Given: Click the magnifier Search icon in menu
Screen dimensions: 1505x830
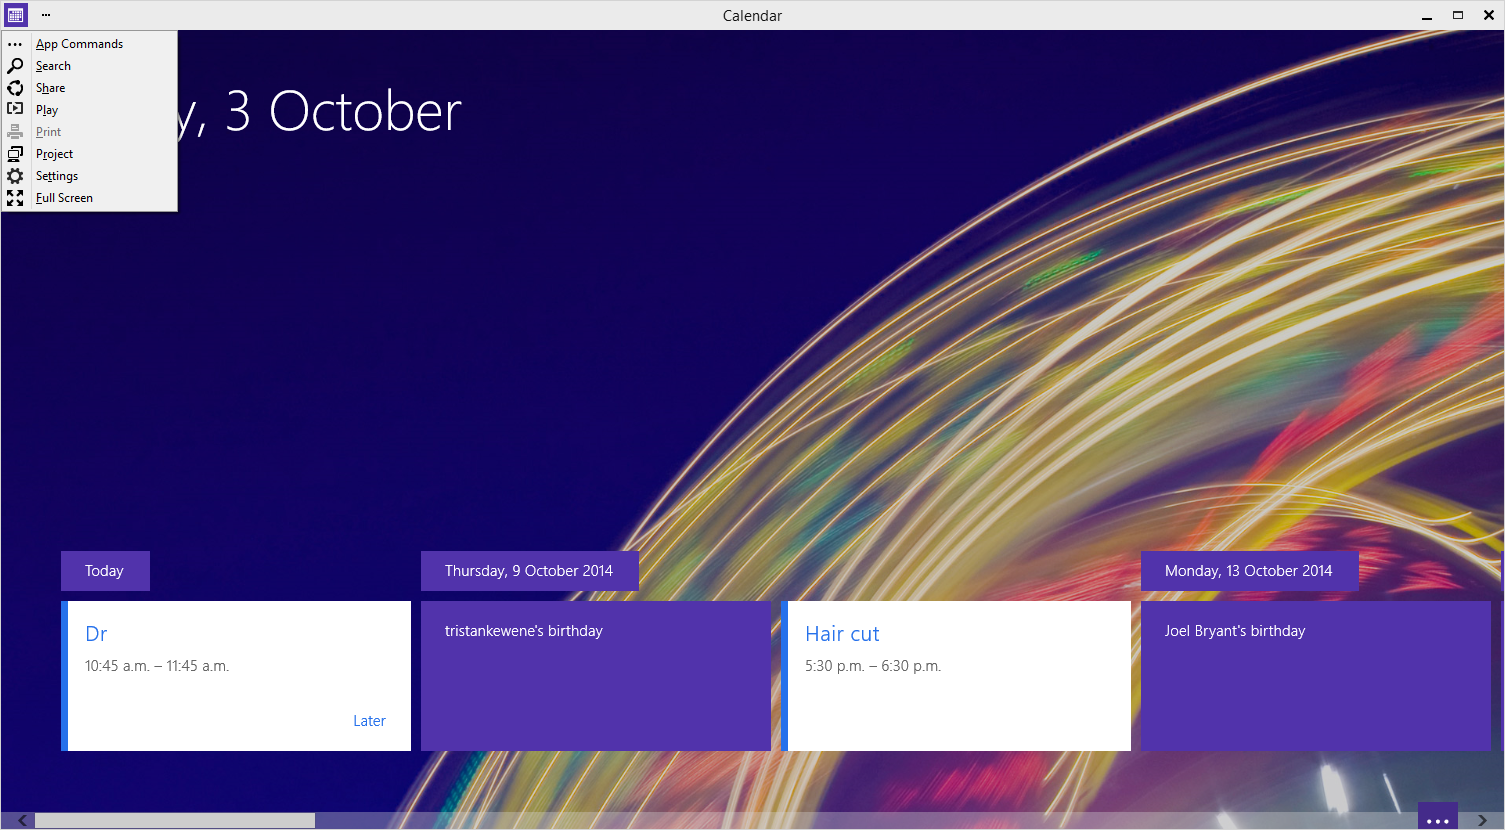Looking at the screenshot, I should [x=15, y=66].
